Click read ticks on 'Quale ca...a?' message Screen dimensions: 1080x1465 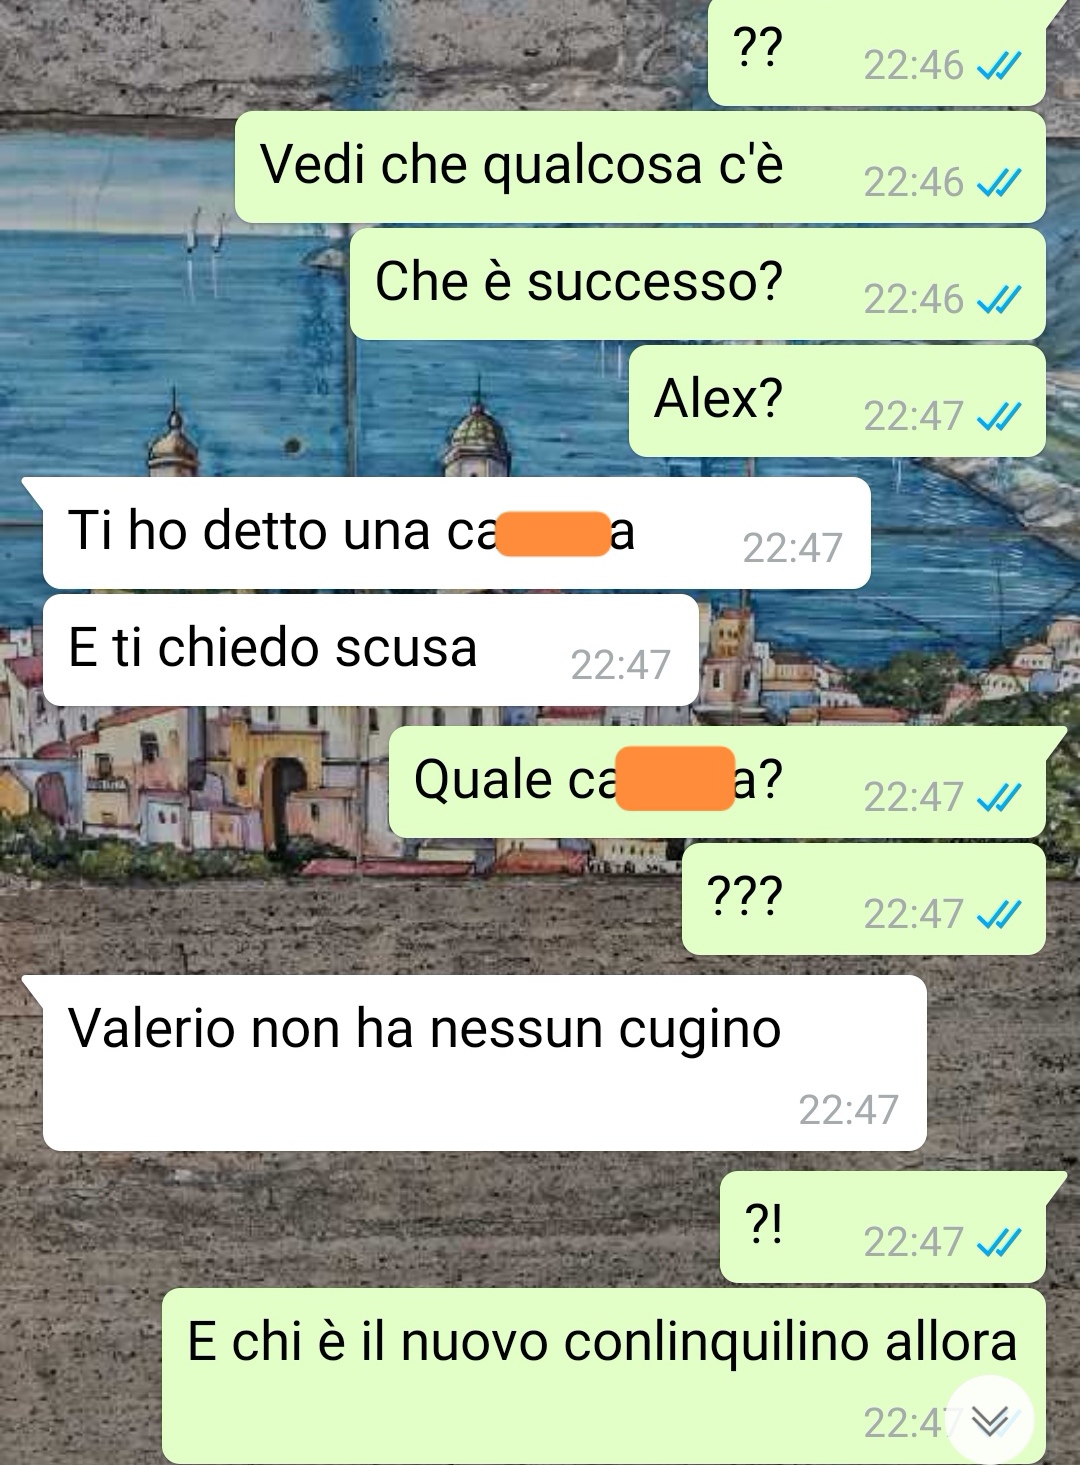[x=998, y=797]
